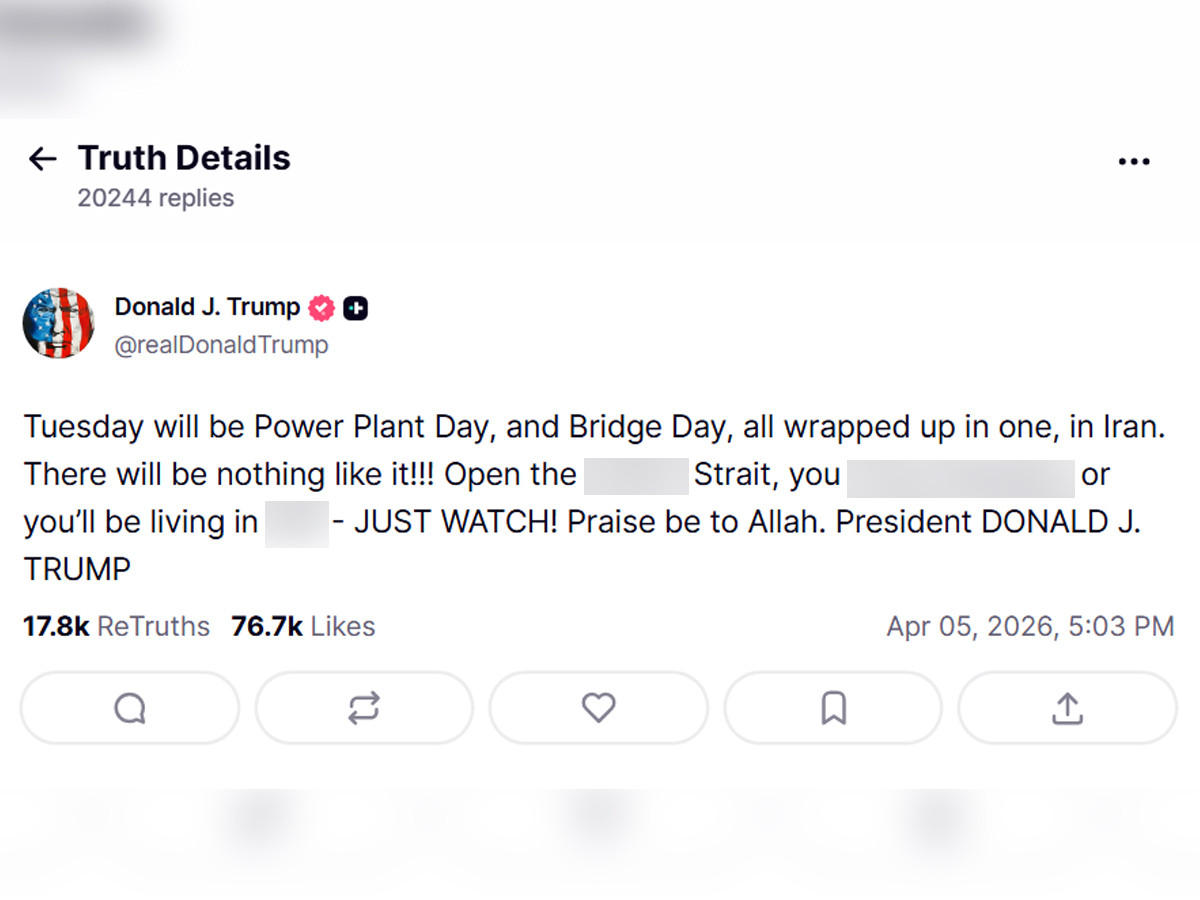Click the red verified badge
The width and height of the screenshot is (1200, 900).
coord(321,308)
